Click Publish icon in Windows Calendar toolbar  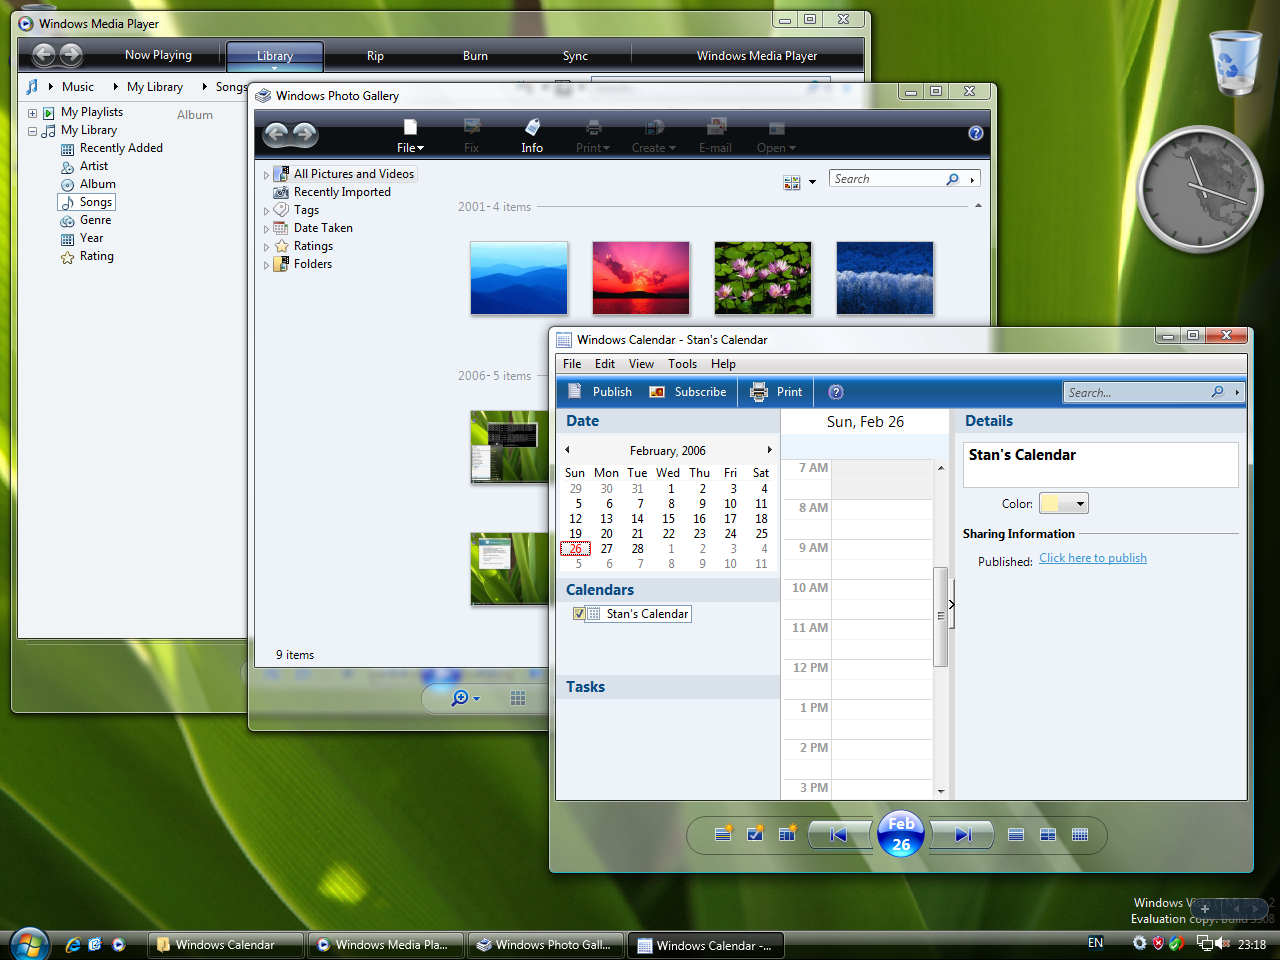(x=575, y=392)
